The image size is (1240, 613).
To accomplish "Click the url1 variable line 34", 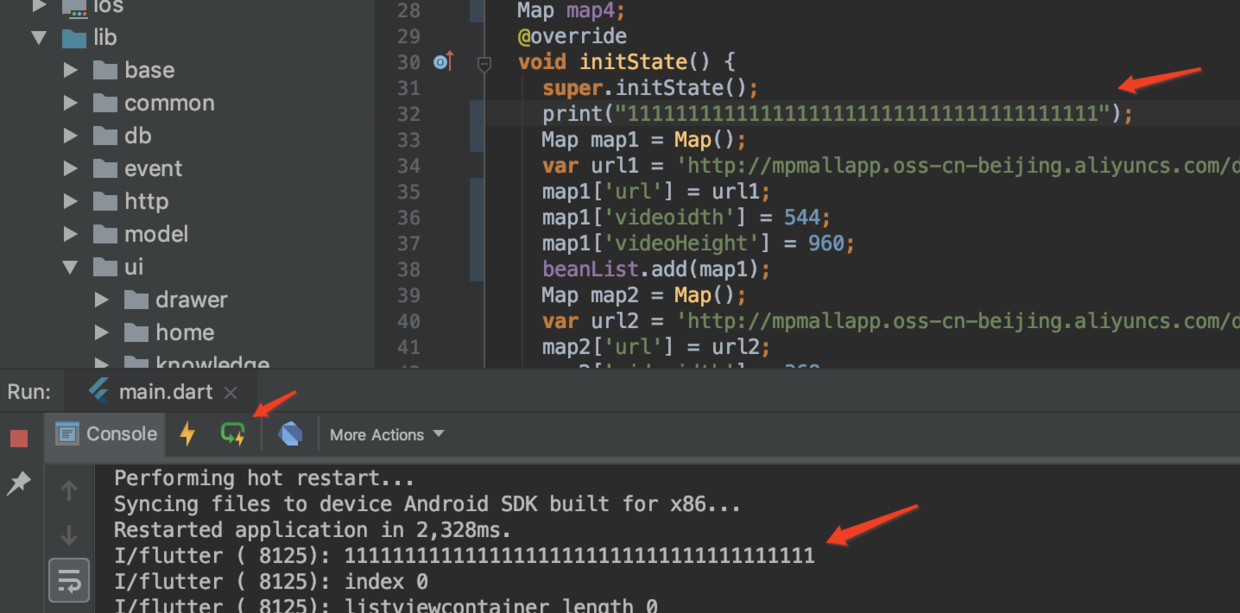I will point(891,166).
